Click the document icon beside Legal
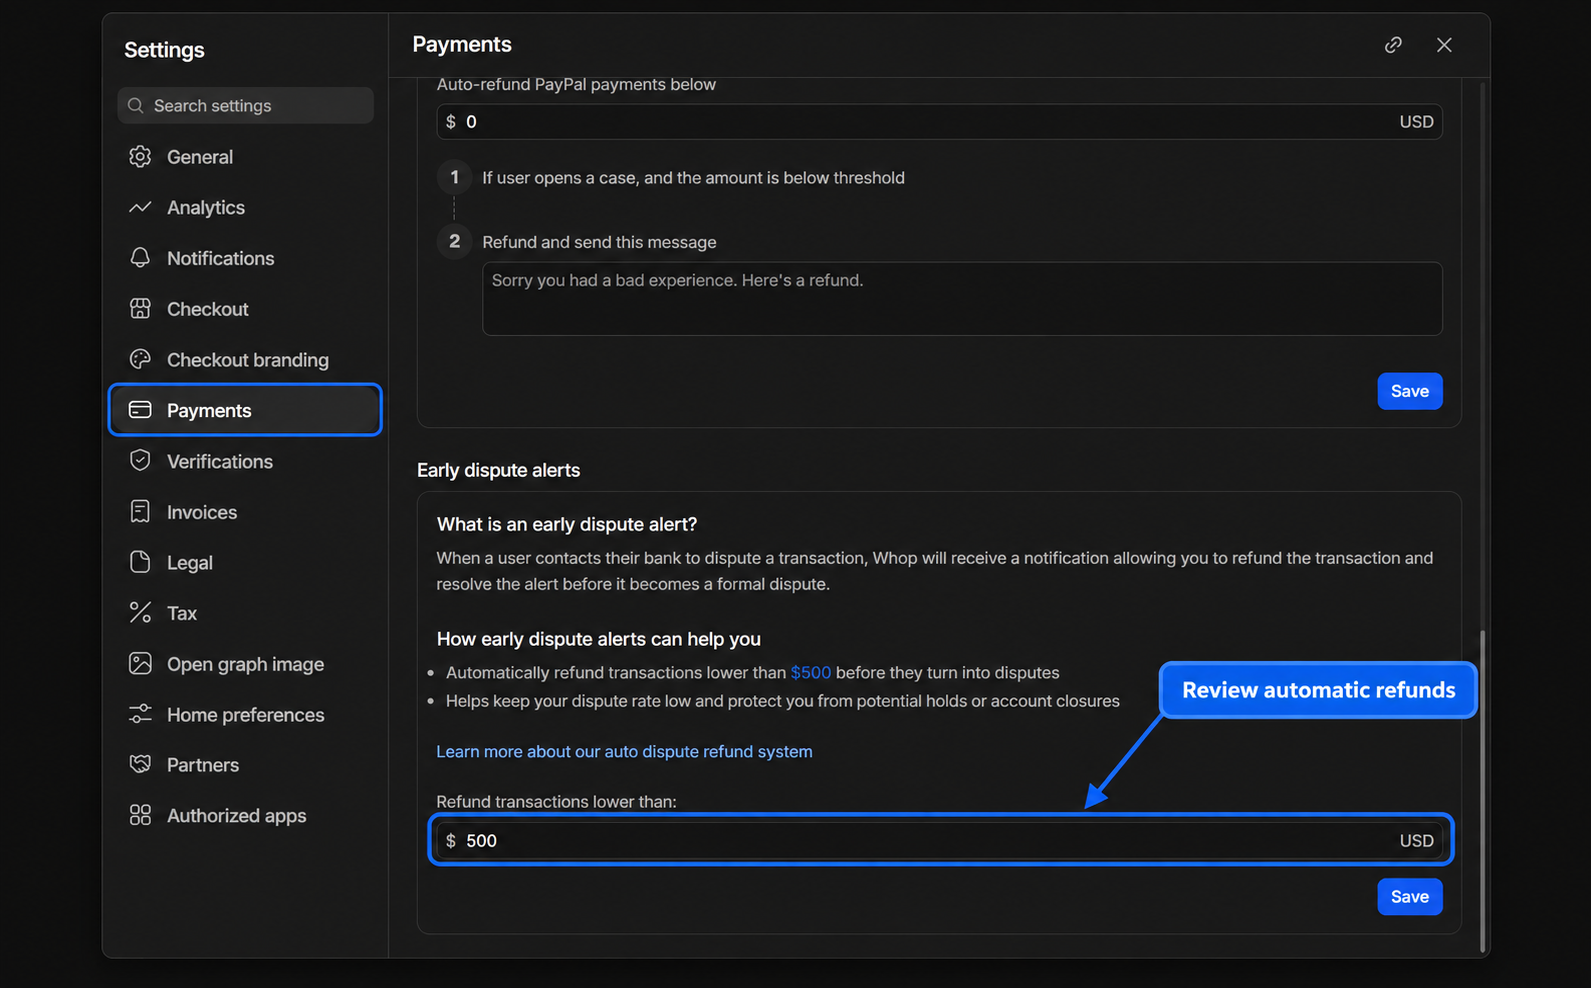This screenshot has height=988, width=1591. tap(140, 562)
